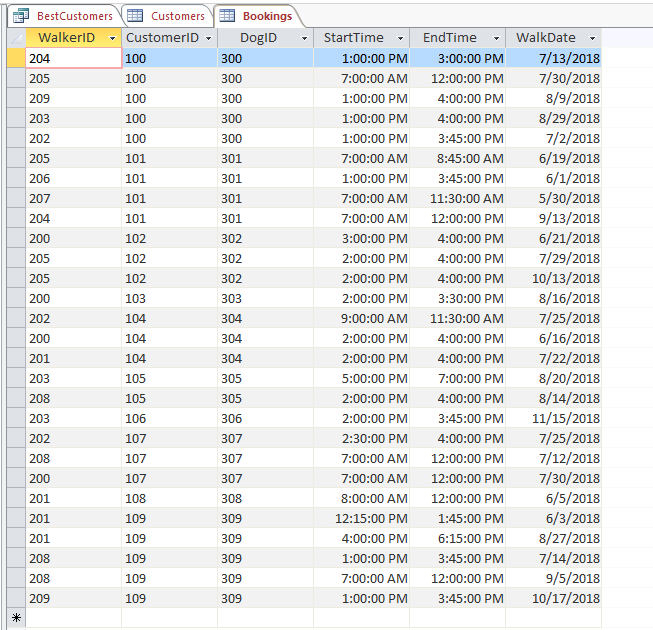Click the WalkDate cell 11/15/2018
Viewport: 653px width, 630px height.
(553, 418)
